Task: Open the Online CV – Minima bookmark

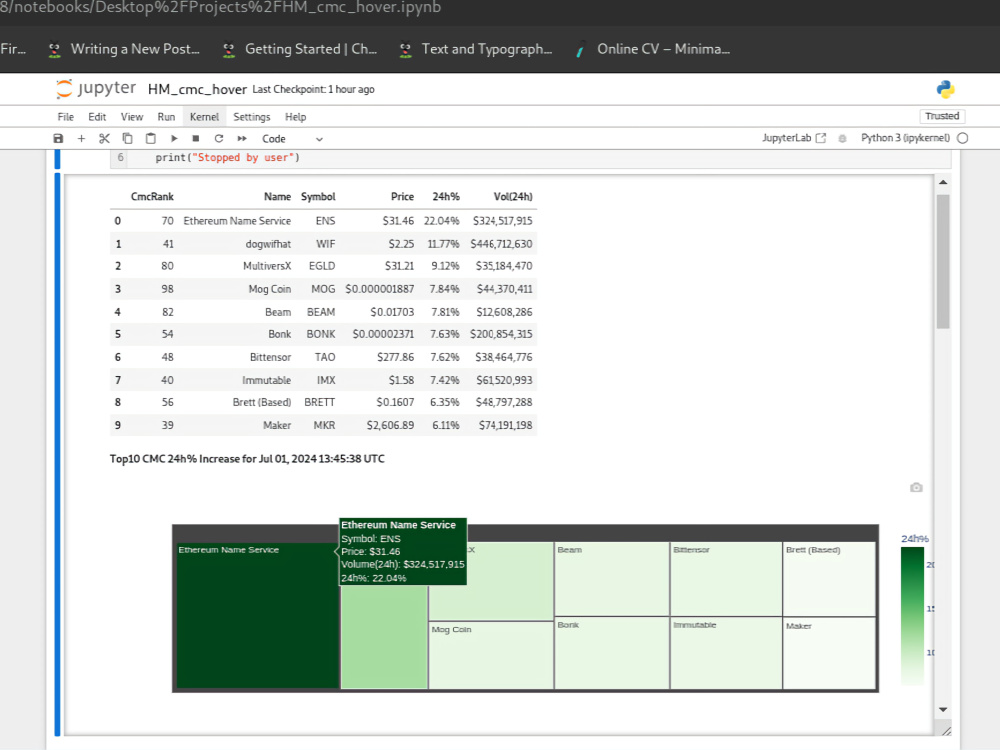Action: click(x=652, y=49)
